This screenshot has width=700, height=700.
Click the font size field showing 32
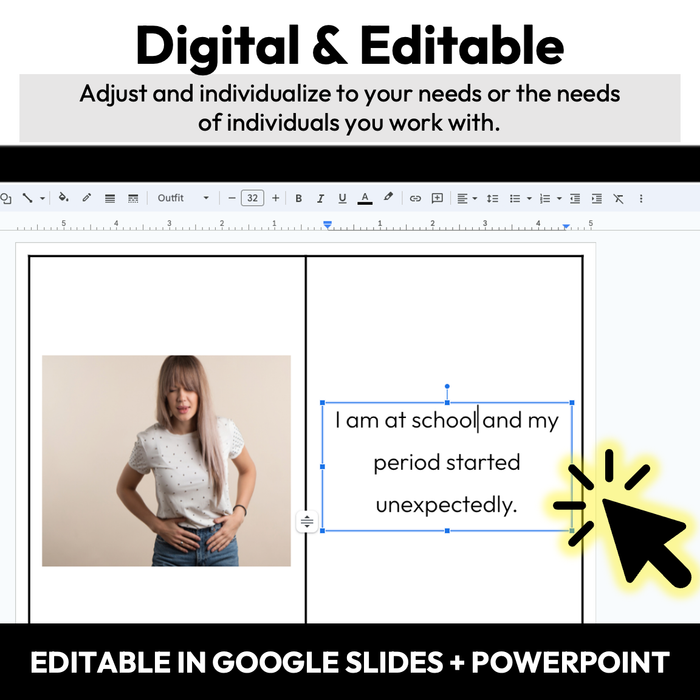pos(253,198)
